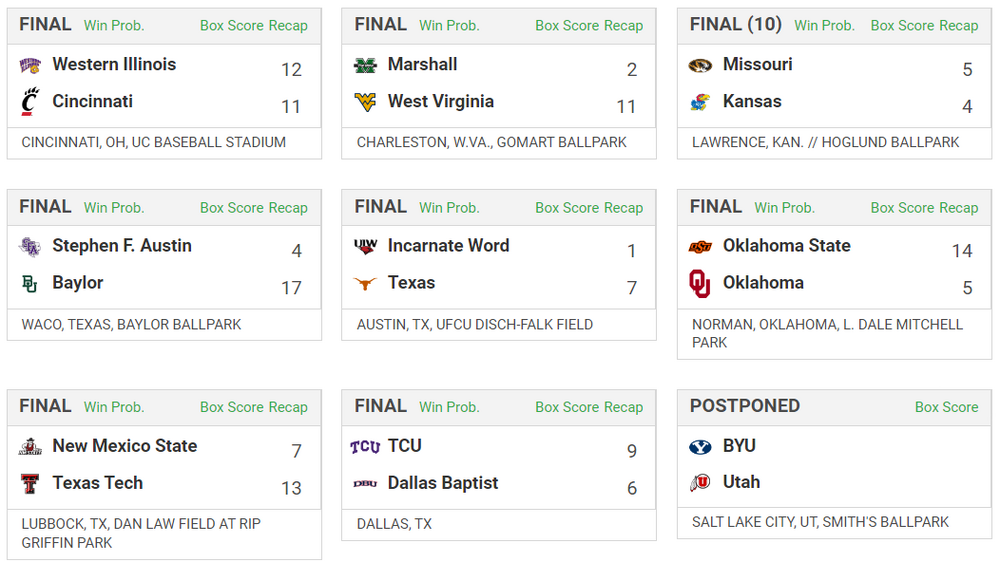Click the Oklahoma State team name

coord(786,246)
